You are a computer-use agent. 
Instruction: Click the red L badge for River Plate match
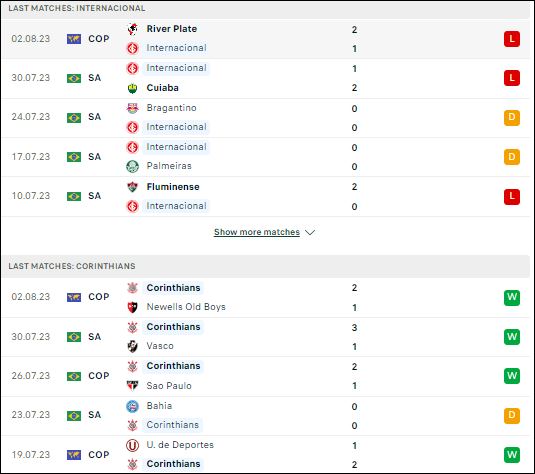pos(512,39)
